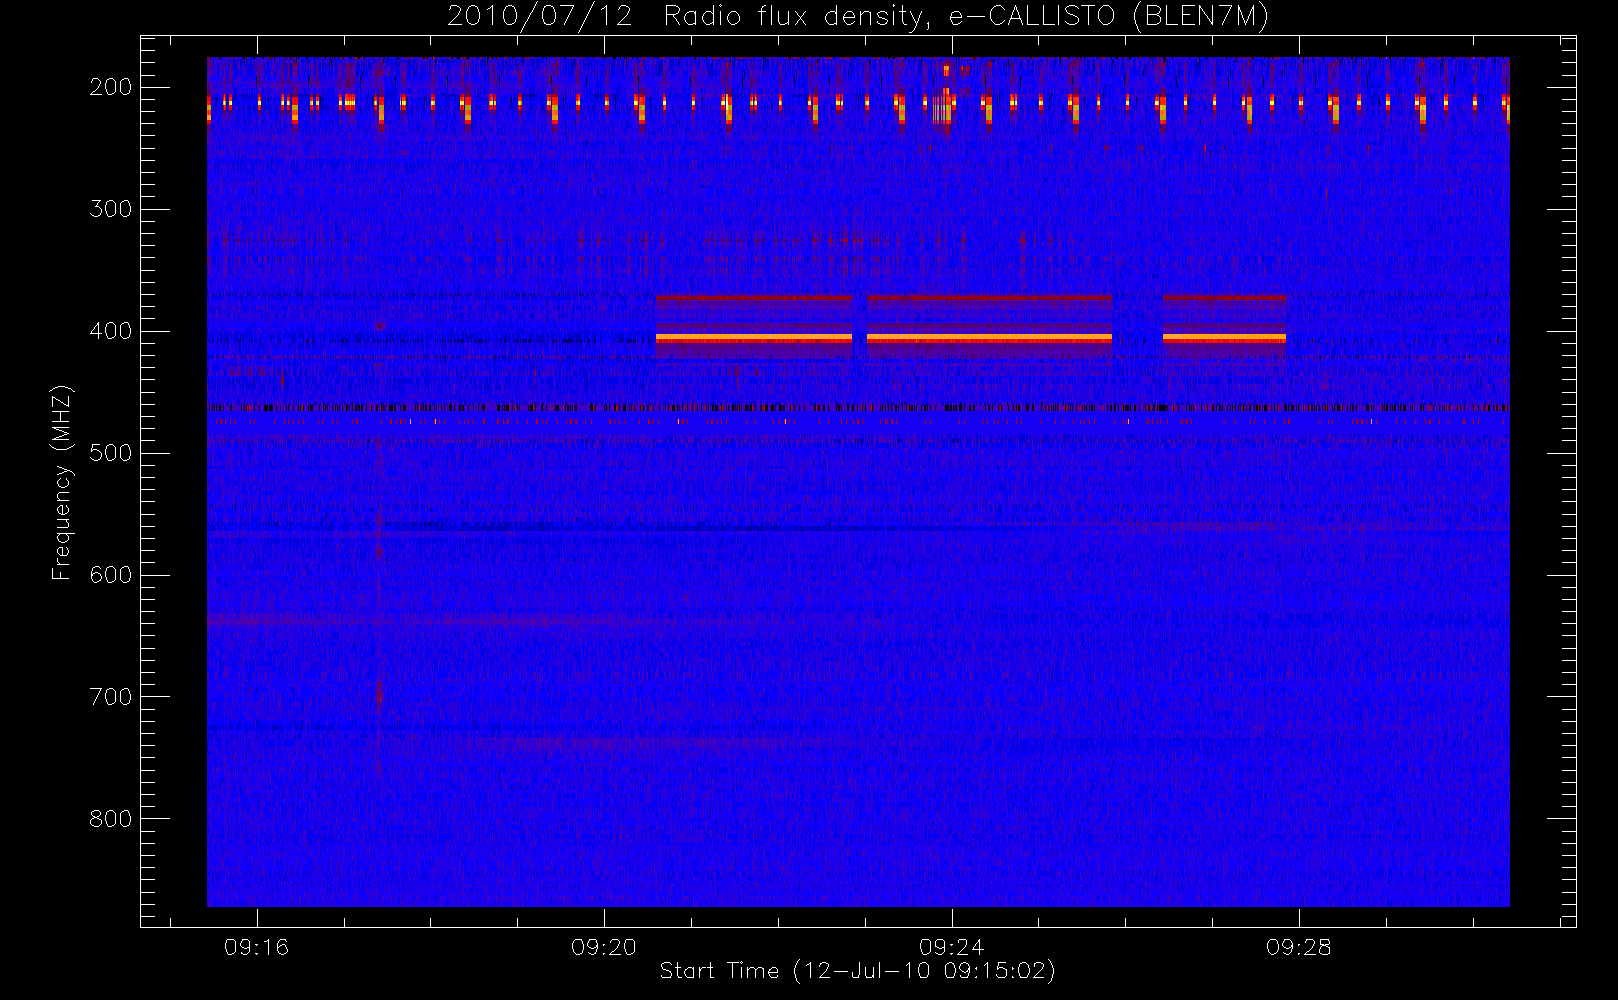Click the 09:16 time tick label
Viewport: 1618px width, 1000px height.
pos(256,947)
